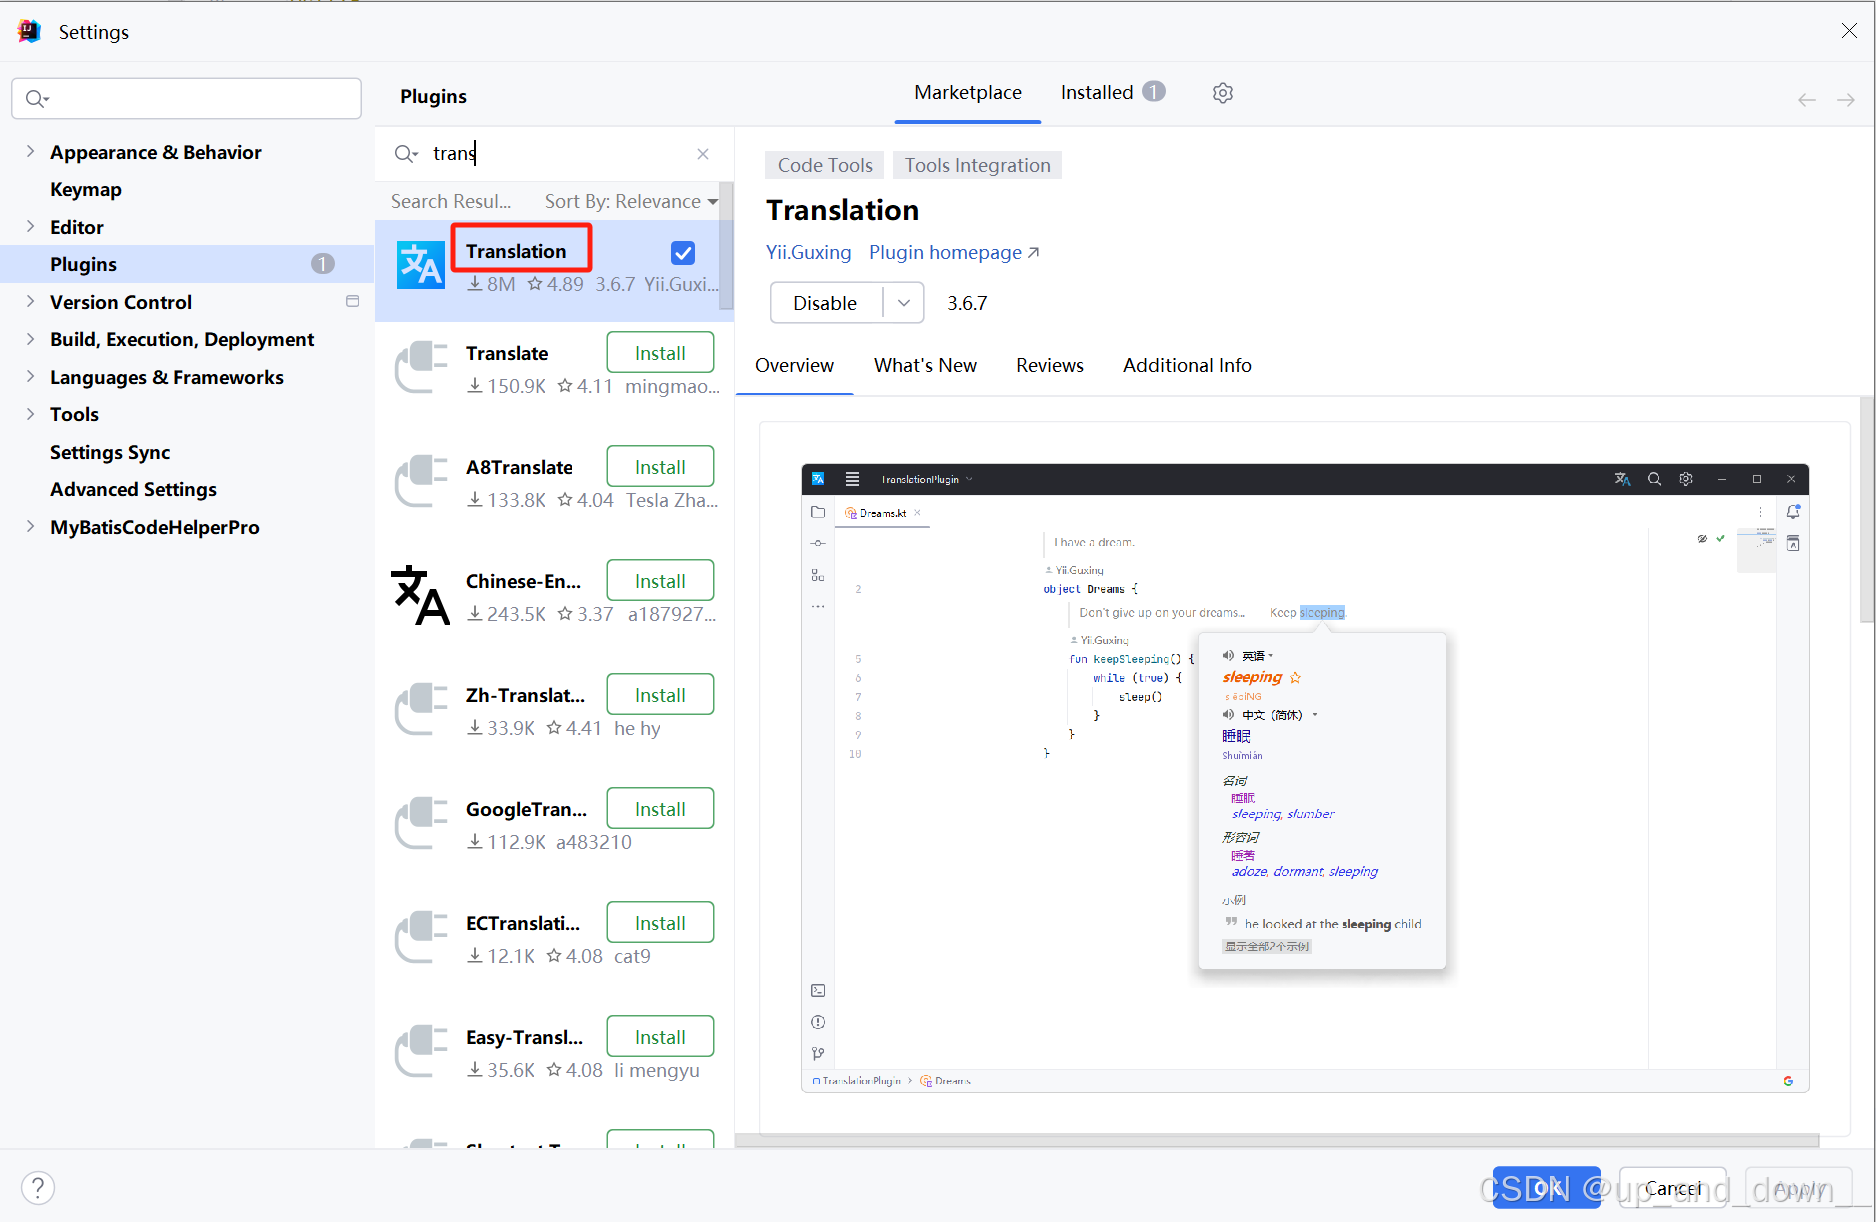Click the Installed count badge
1876x1222 pixels.
click(x=1153, y=92)
